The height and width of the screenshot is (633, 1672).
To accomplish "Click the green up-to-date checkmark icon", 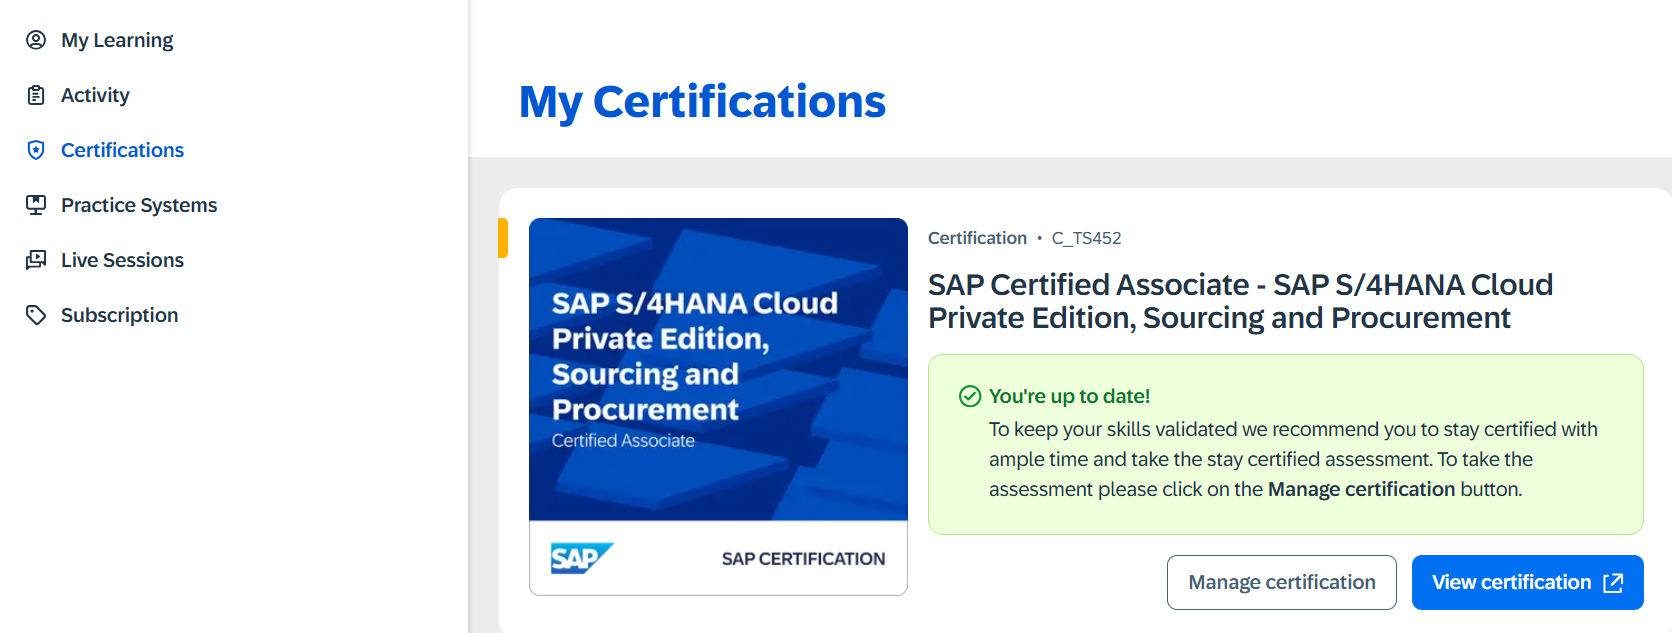I will point(970,396).
